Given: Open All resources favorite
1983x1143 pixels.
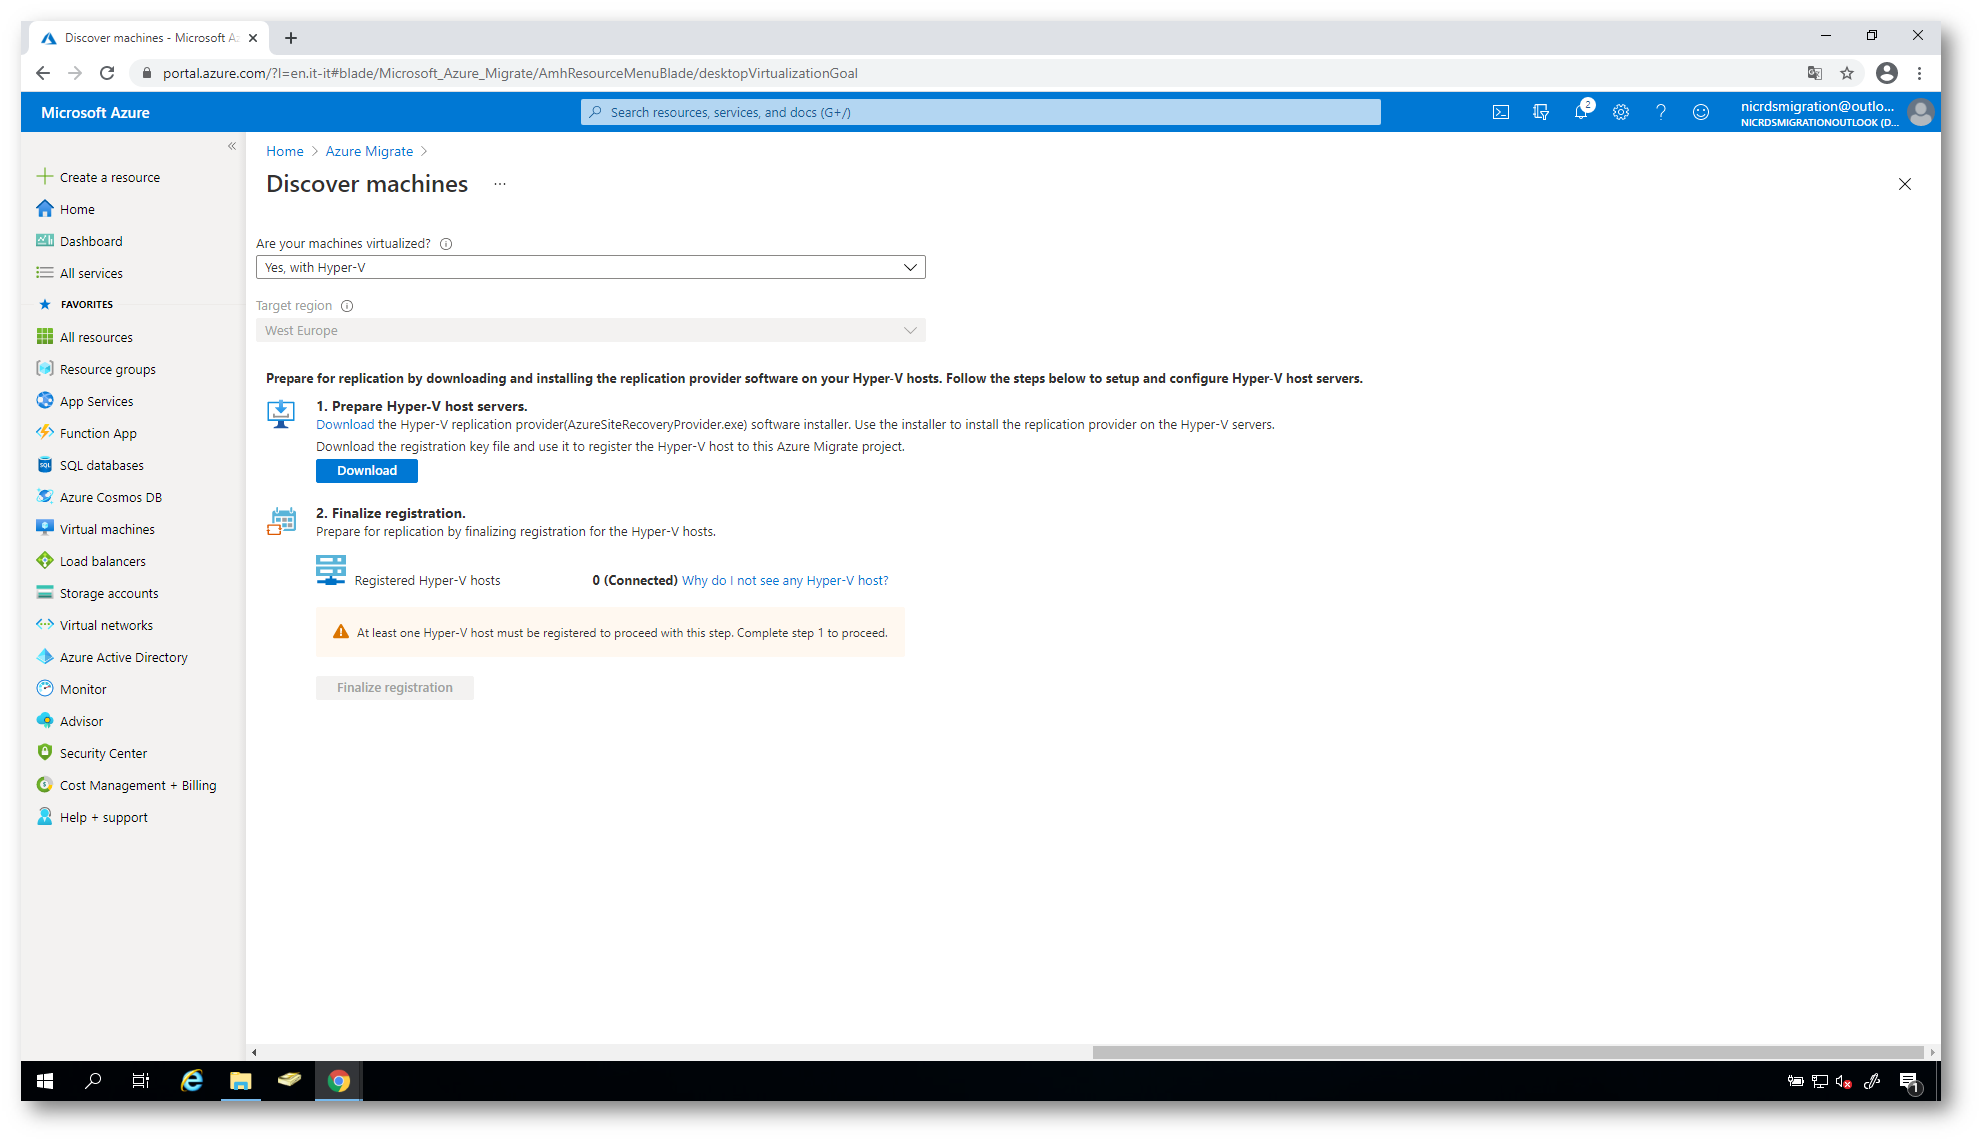Looking at the screenshot, I should click(x=96, y=337).
